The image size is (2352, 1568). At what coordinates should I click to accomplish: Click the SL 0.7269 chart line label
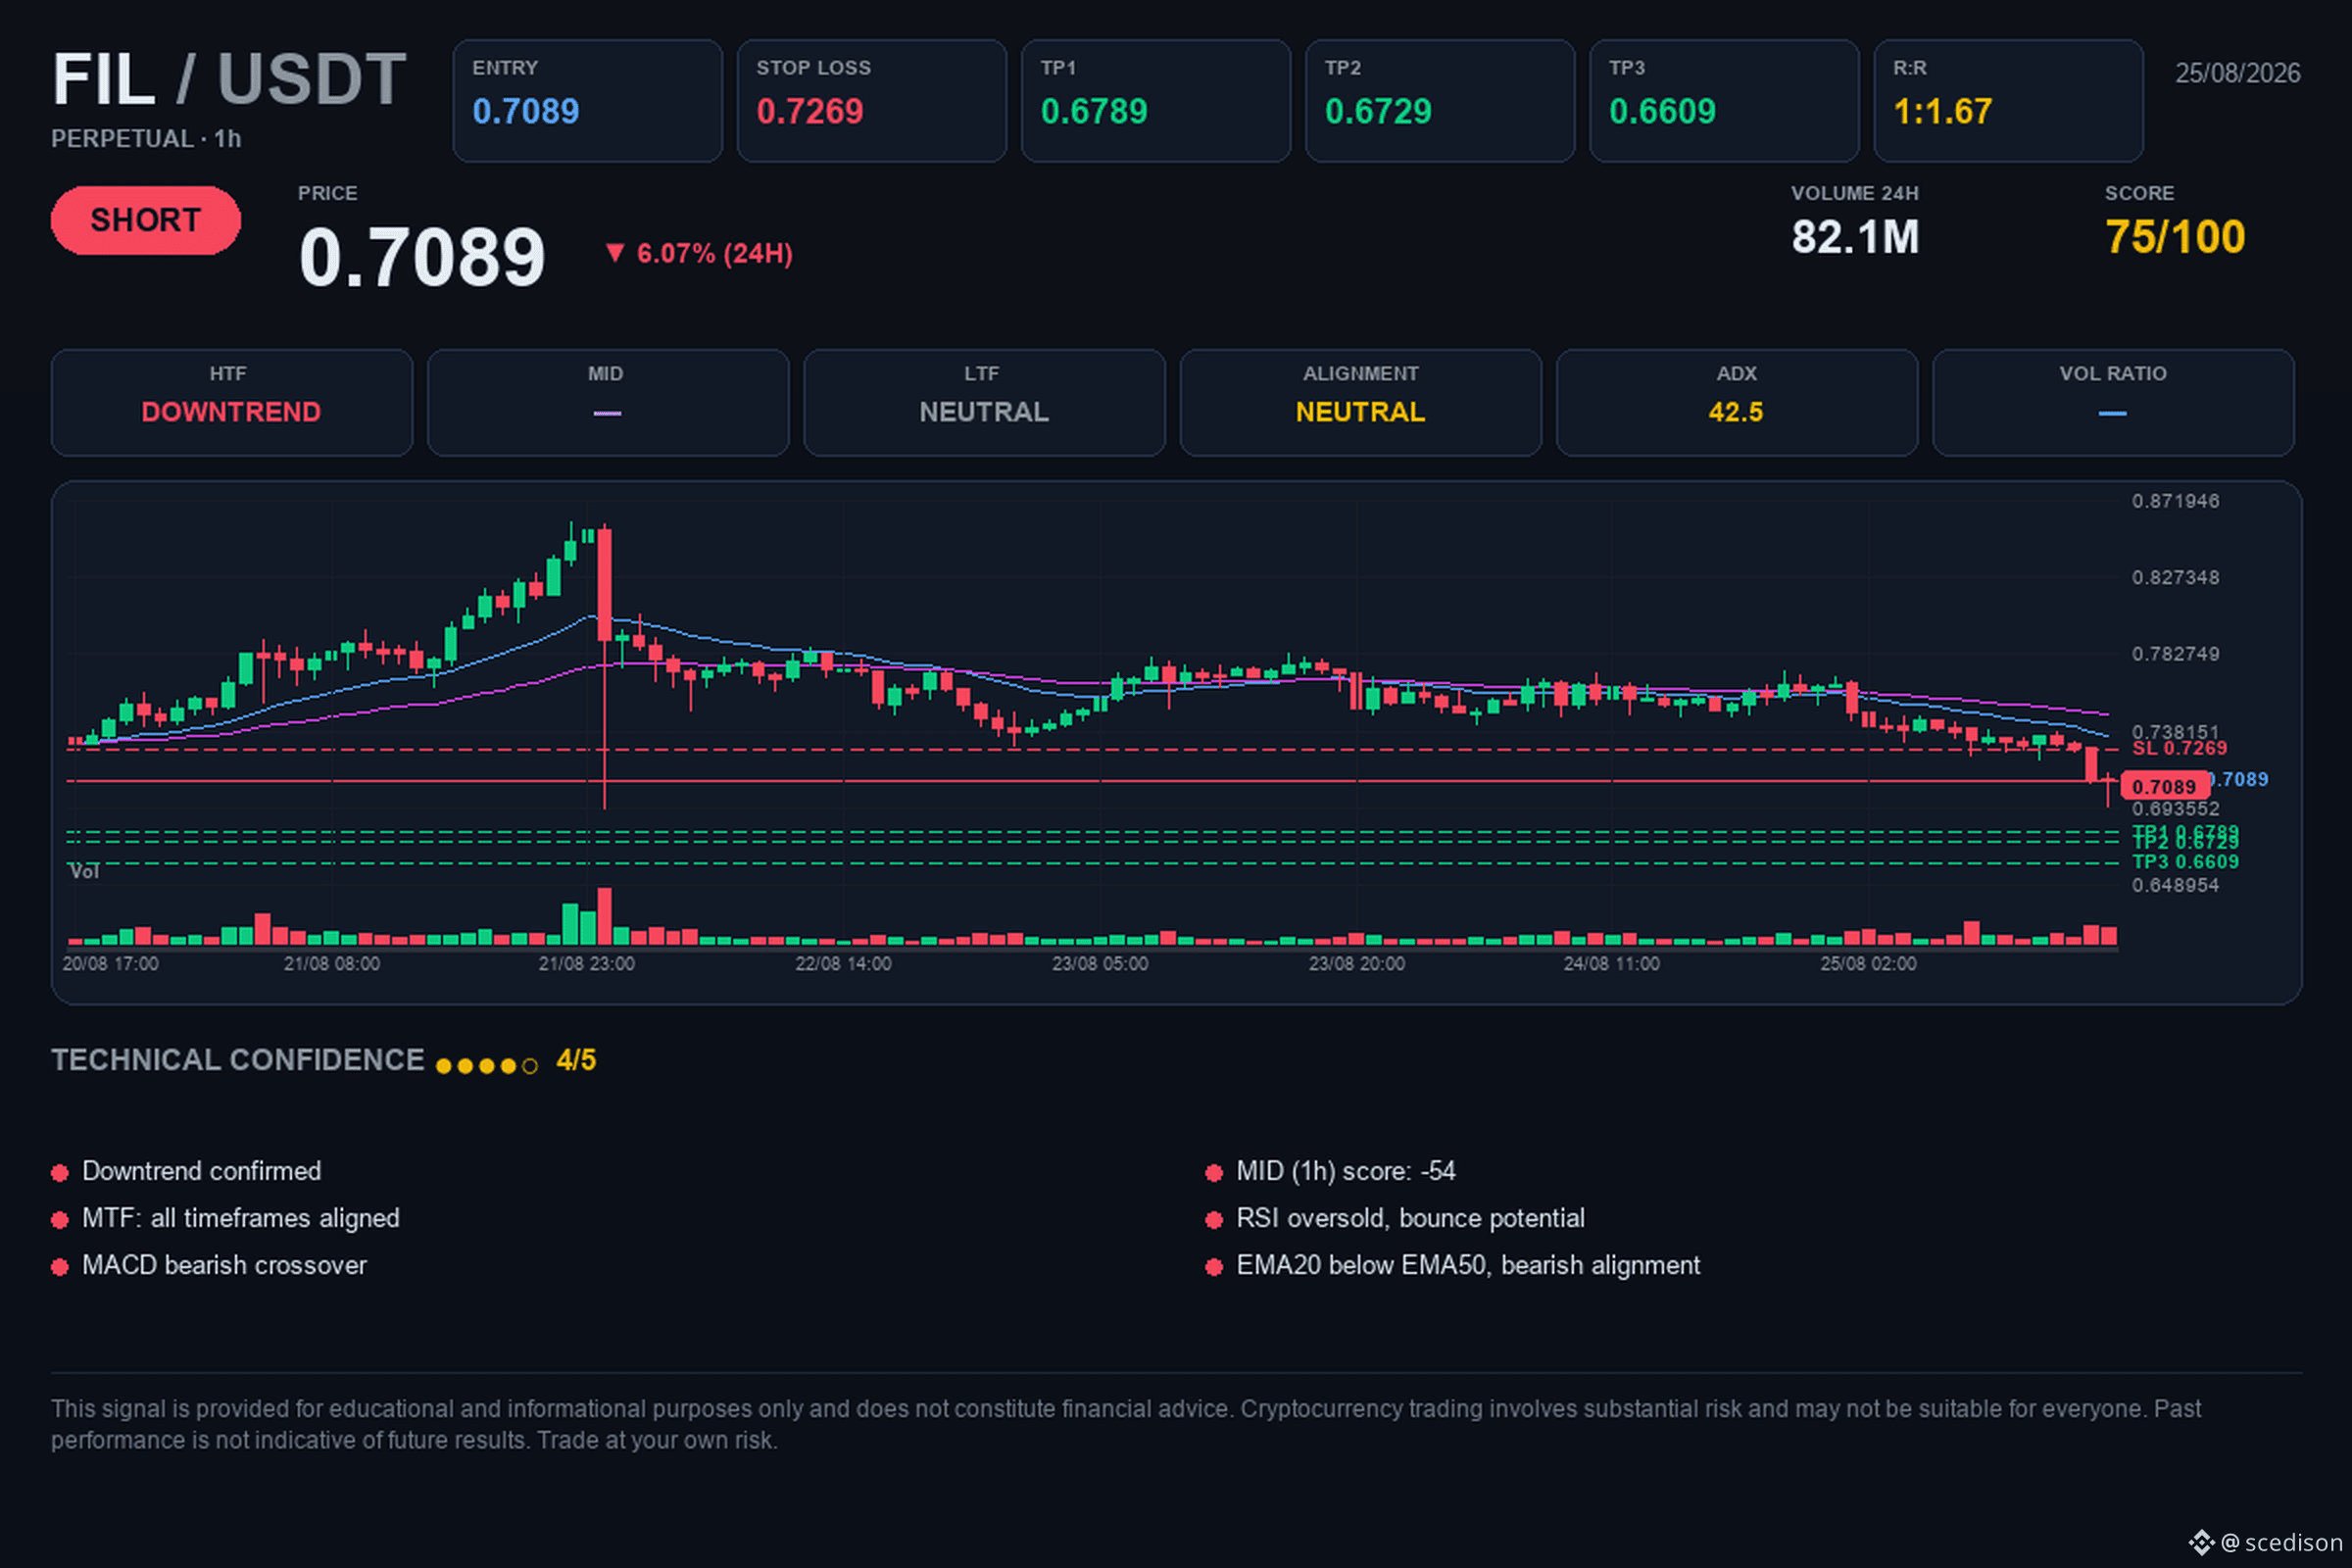[x=2180, y=748]
